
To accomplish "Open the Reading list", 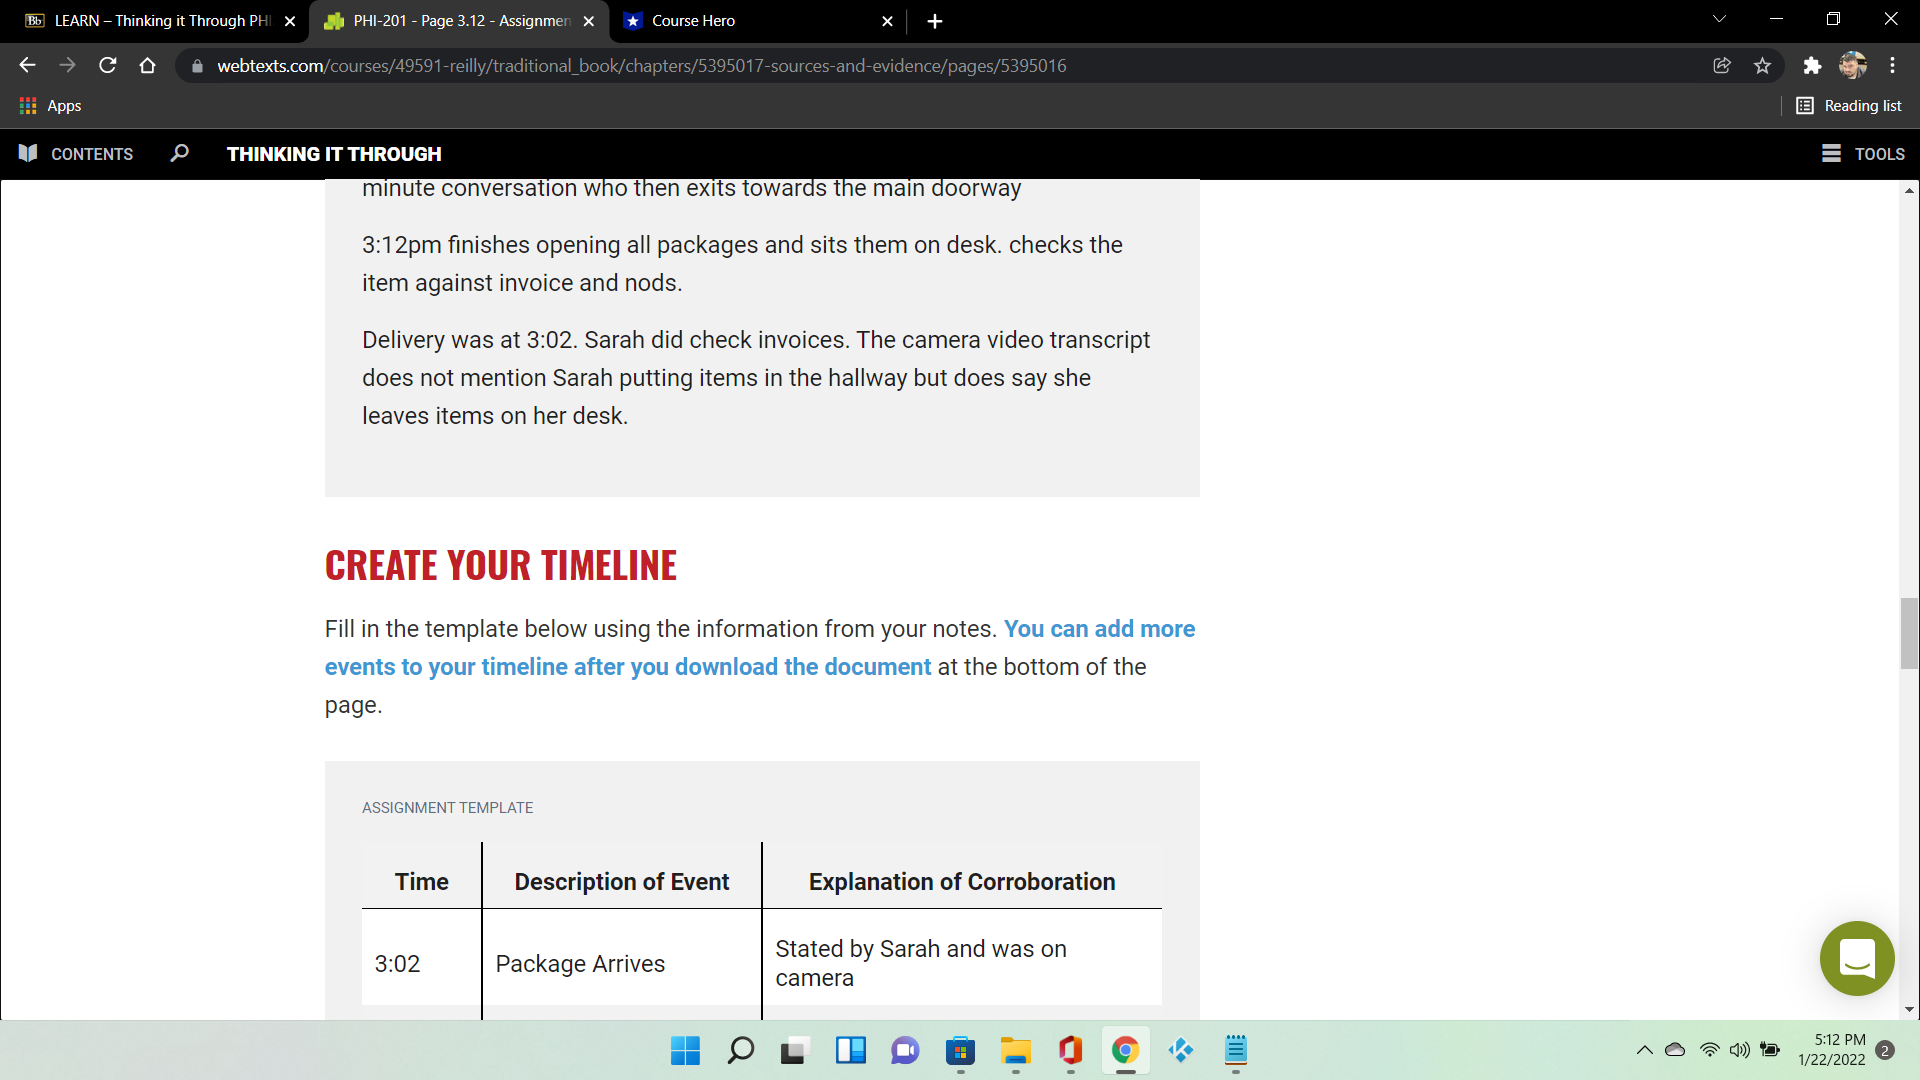I will tap(1849, 106).
